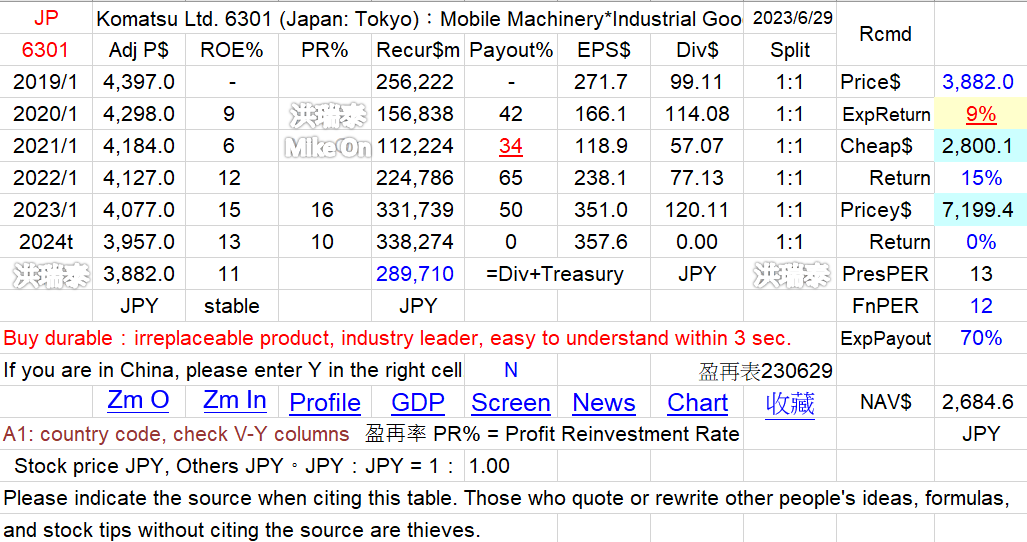
Task: Open the Screen link
Action: [x=511, y=403]
